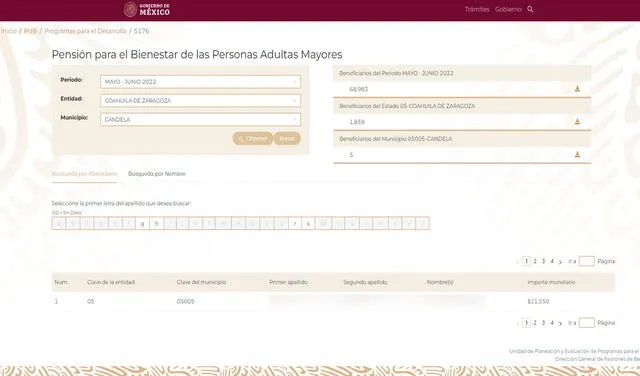Click municipality code 05005 in the table row
Viewport: 640px width, 376px height.
tap(186, 301)
